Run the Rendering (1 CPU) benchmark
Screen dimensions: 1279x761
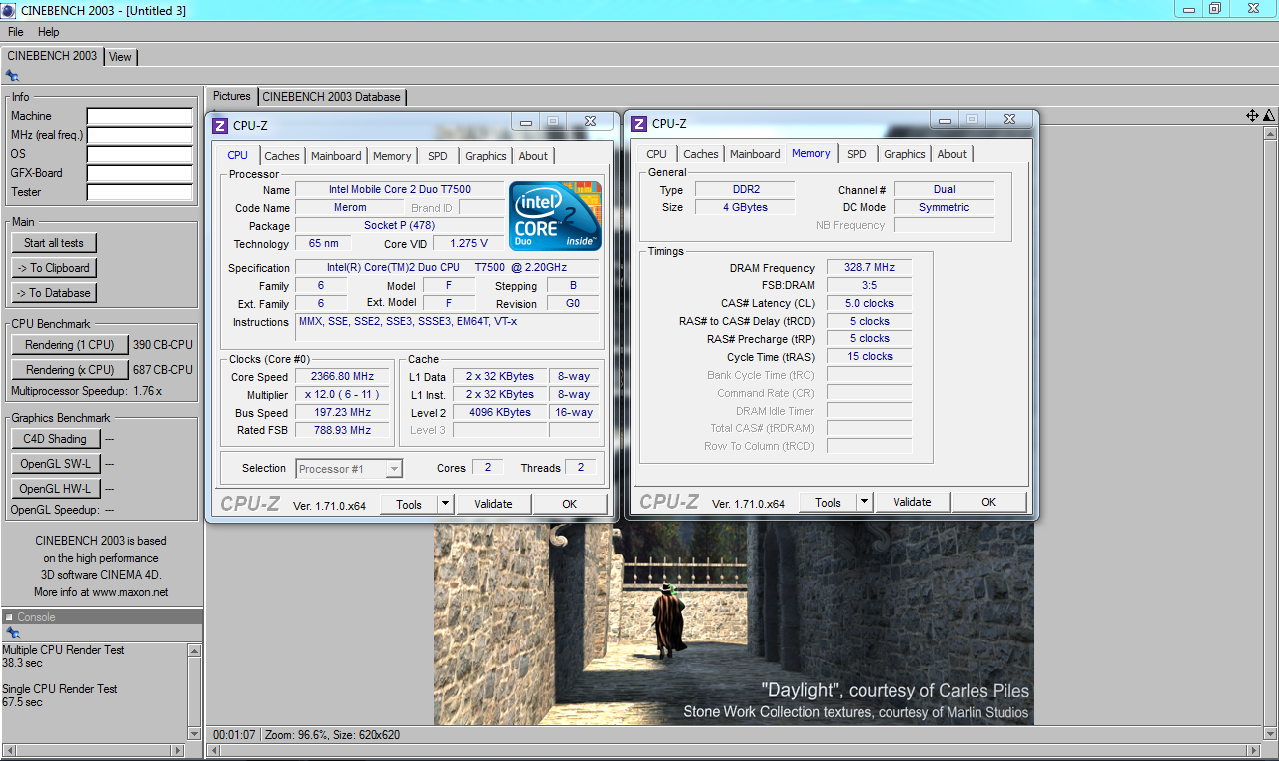[x=70, y=345]
